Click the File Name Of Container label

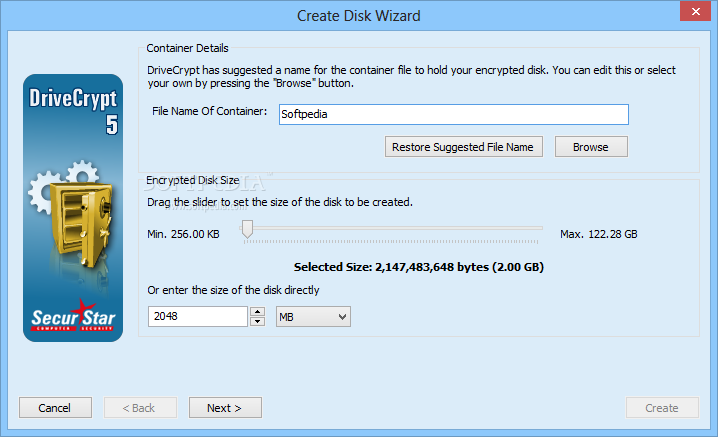point(209,111)
